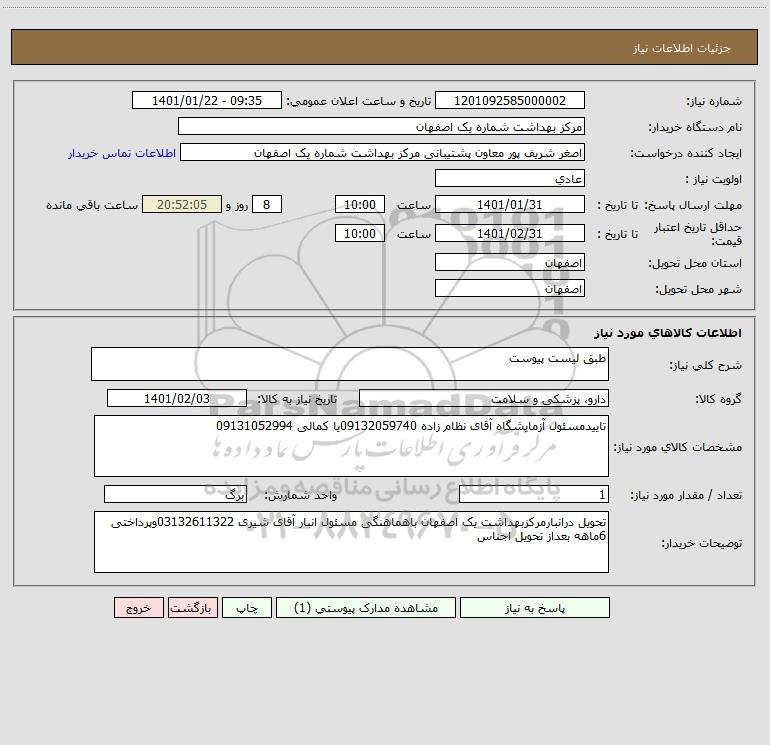Screen dimensions: 770x745
Task: Click the label 'تعداد / مقدار مورد نیاز:'
Action: click(686, 496)
